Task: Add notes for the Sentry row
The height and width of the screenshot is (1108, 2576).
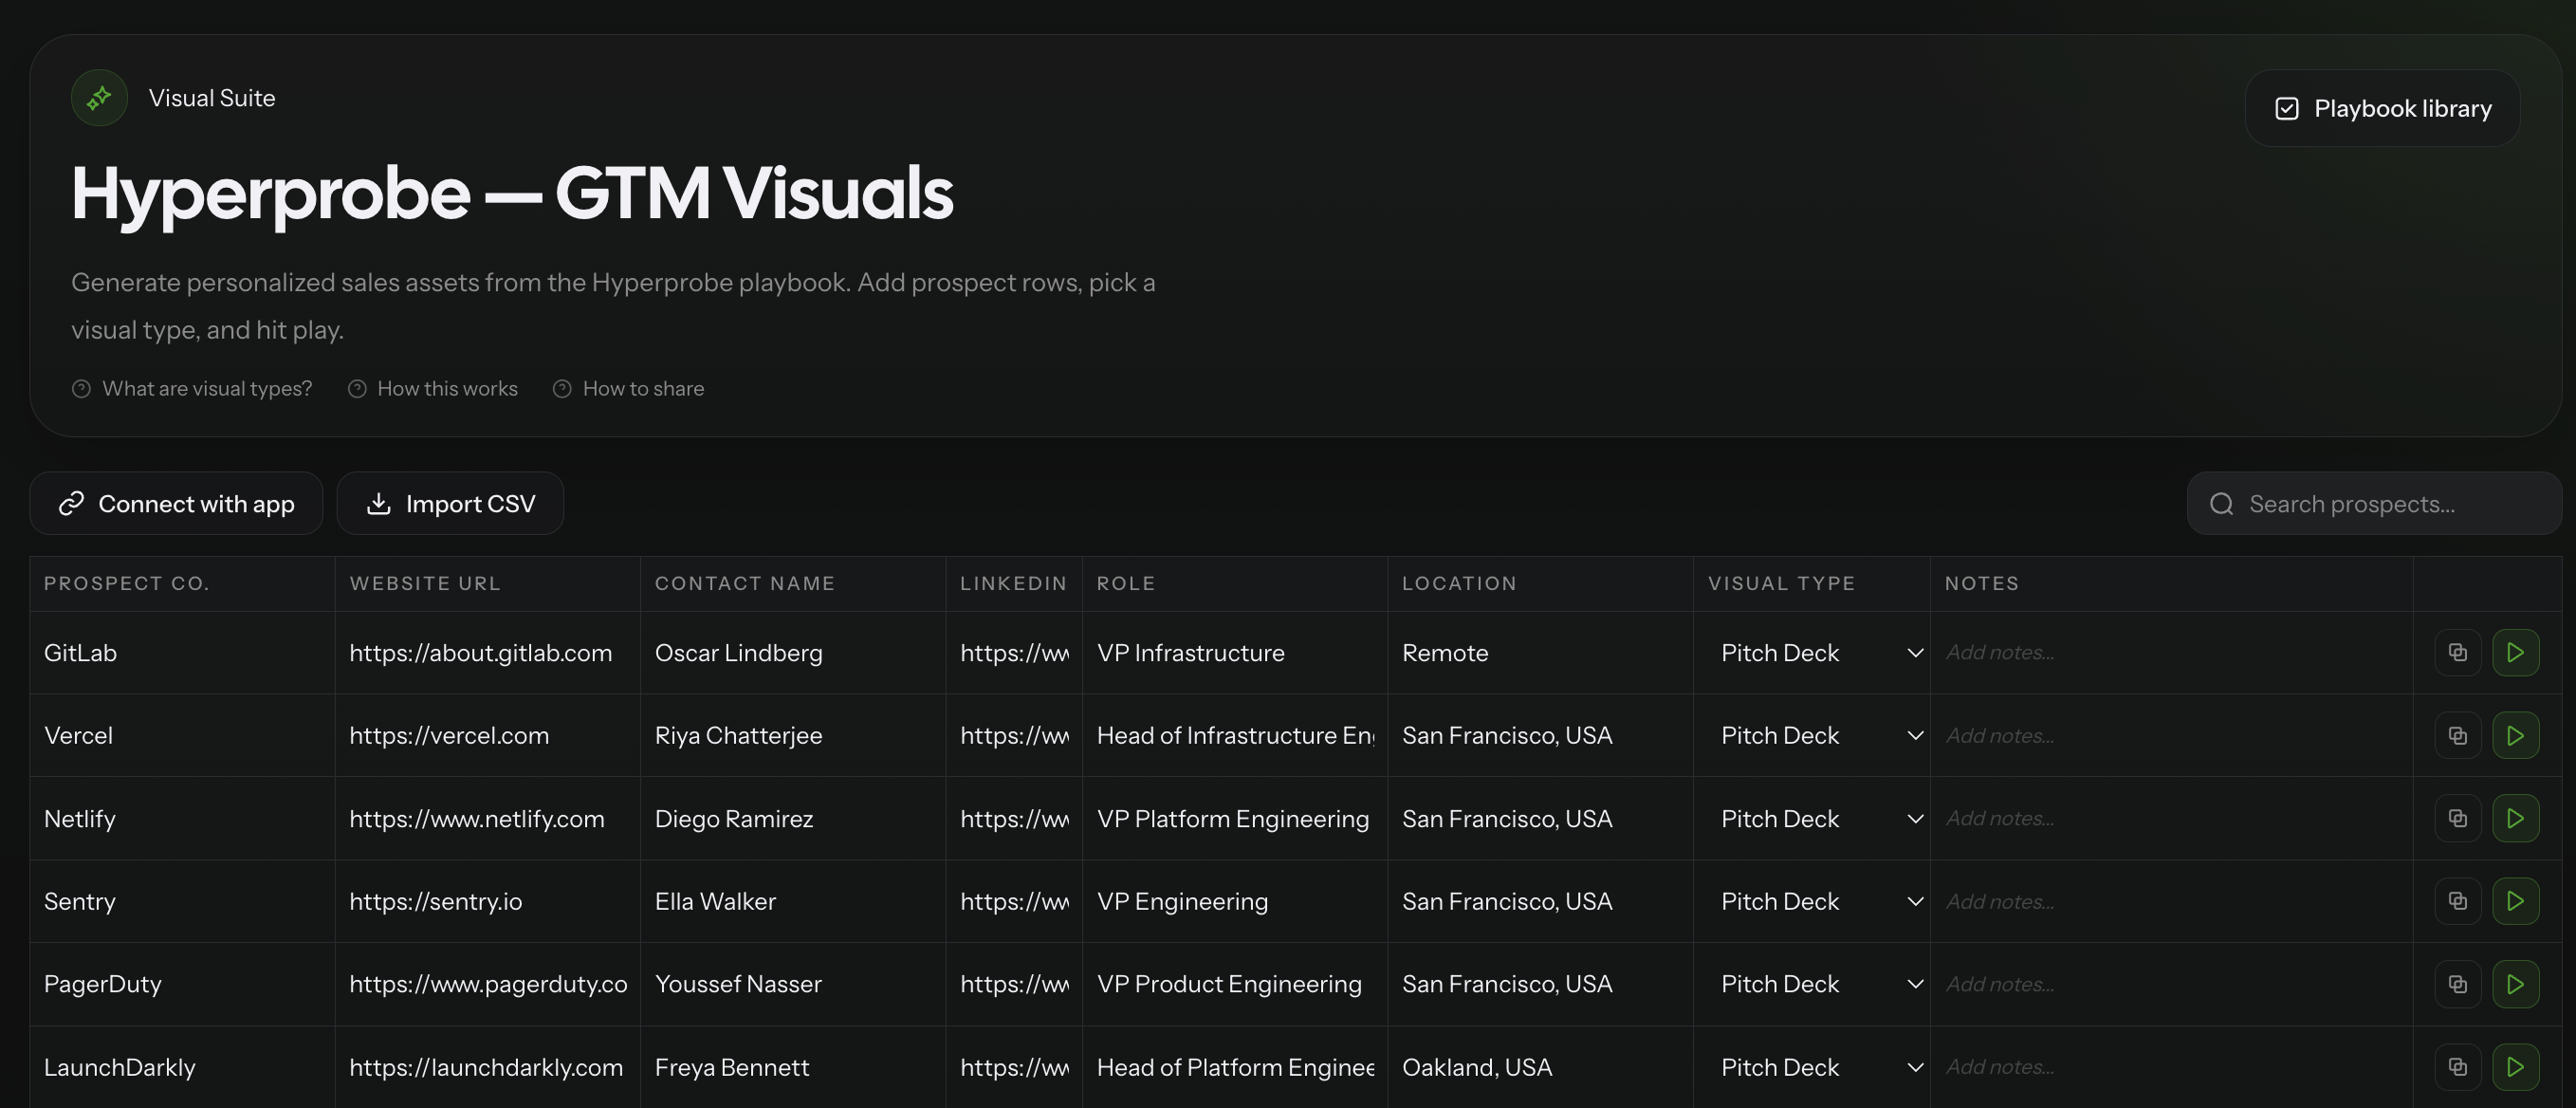Action: coord(2171,902)
